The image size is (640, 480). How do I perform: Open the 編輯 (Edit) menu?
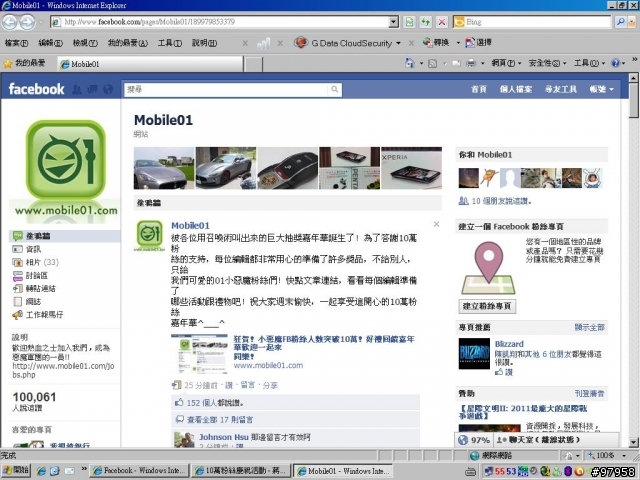click(51, 43)
